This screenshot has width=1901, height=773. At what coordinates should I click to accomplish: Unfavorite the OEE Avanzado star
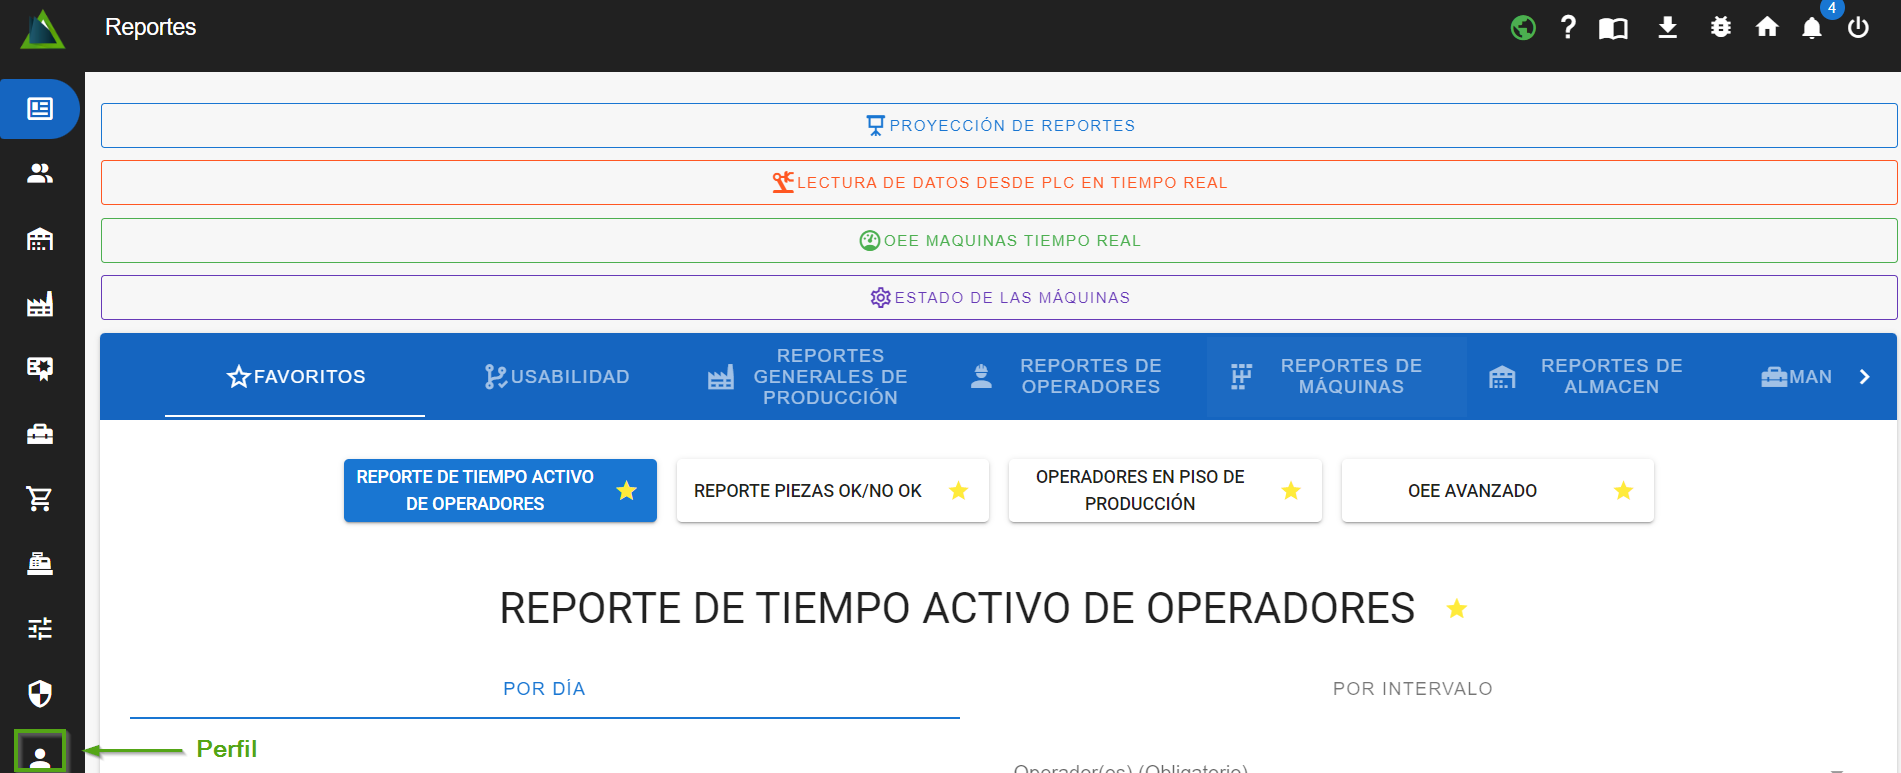[1623, 491]
